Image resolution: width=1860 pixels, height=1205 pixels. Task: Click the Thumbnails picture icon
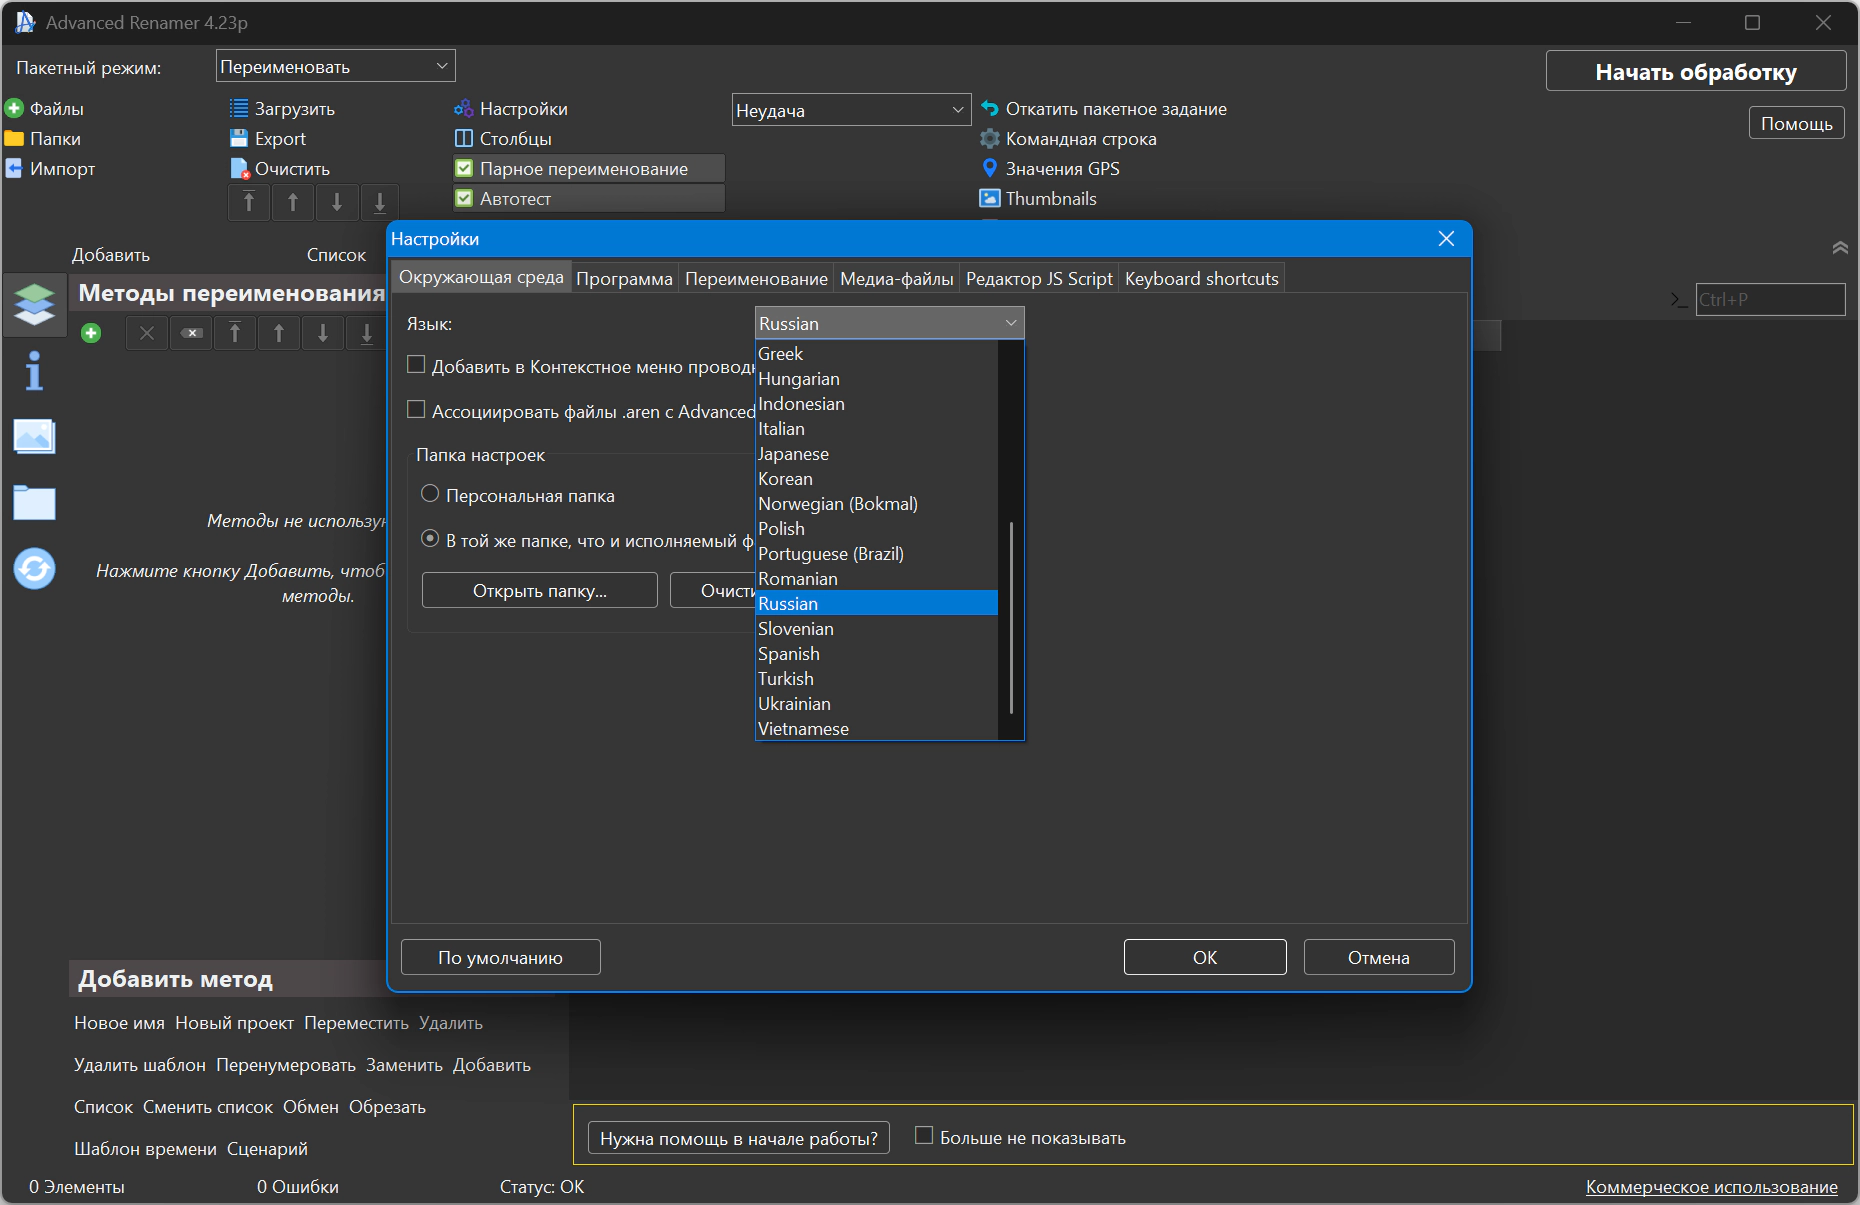[x=990, y=198]
